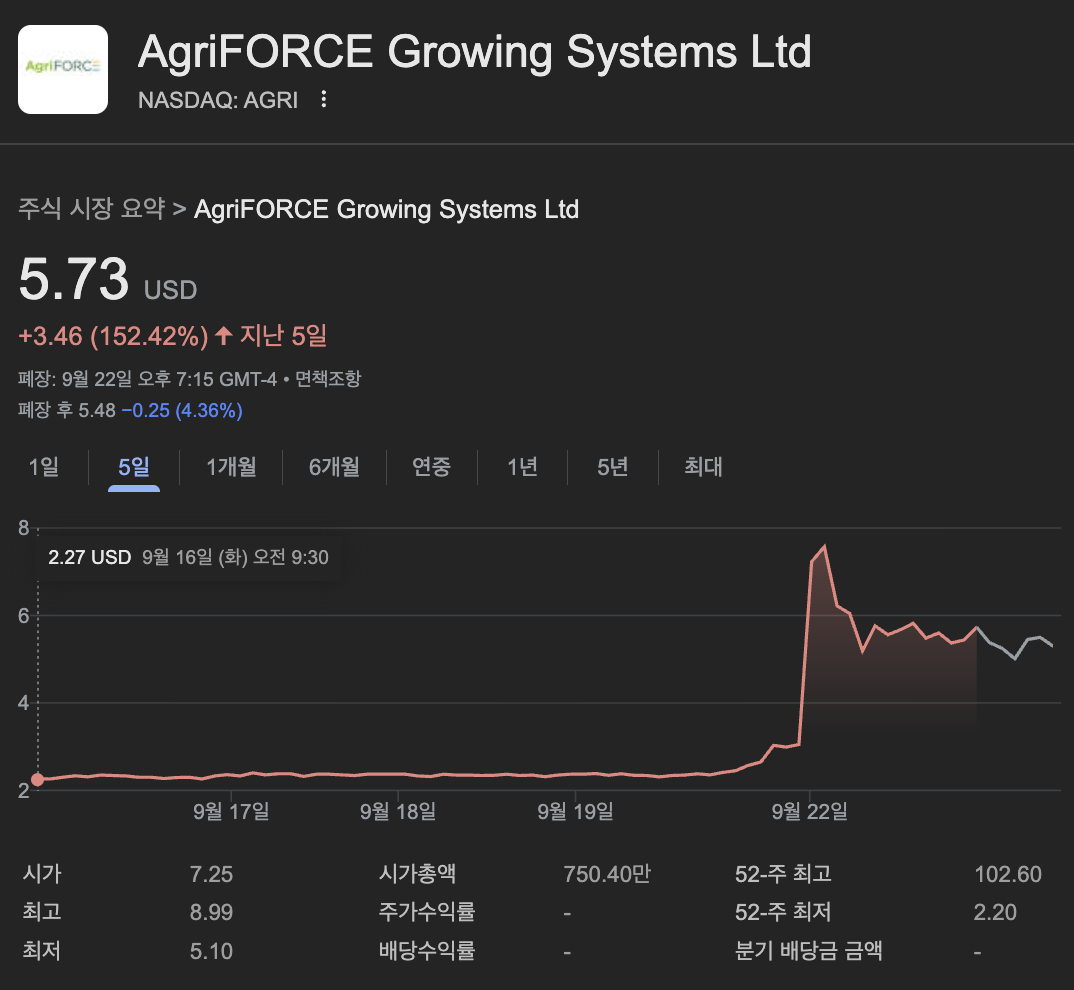This screenshot has width=1074, height=990.
Task: Switch chart to 1년 range
Action: click(x=522, y=467)
